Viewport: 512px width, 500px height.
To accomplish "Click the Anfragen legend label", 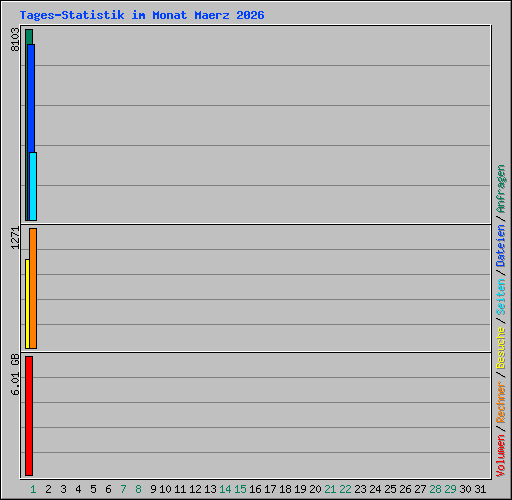I will [501, 189].
